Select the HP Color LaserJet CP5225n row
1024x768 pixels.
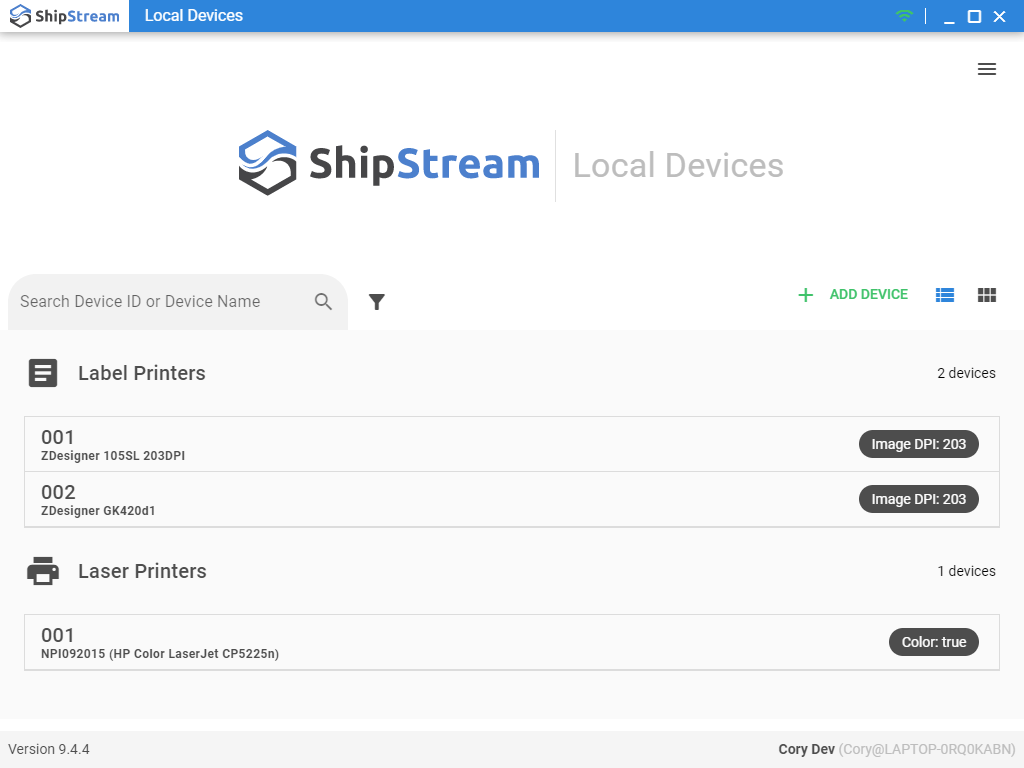point(400,643)
